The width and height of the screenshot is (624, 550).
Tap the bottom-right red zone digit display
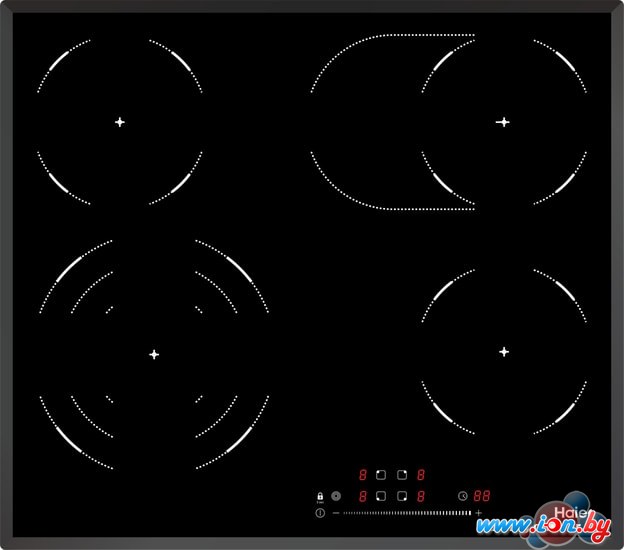pos(421,496)
